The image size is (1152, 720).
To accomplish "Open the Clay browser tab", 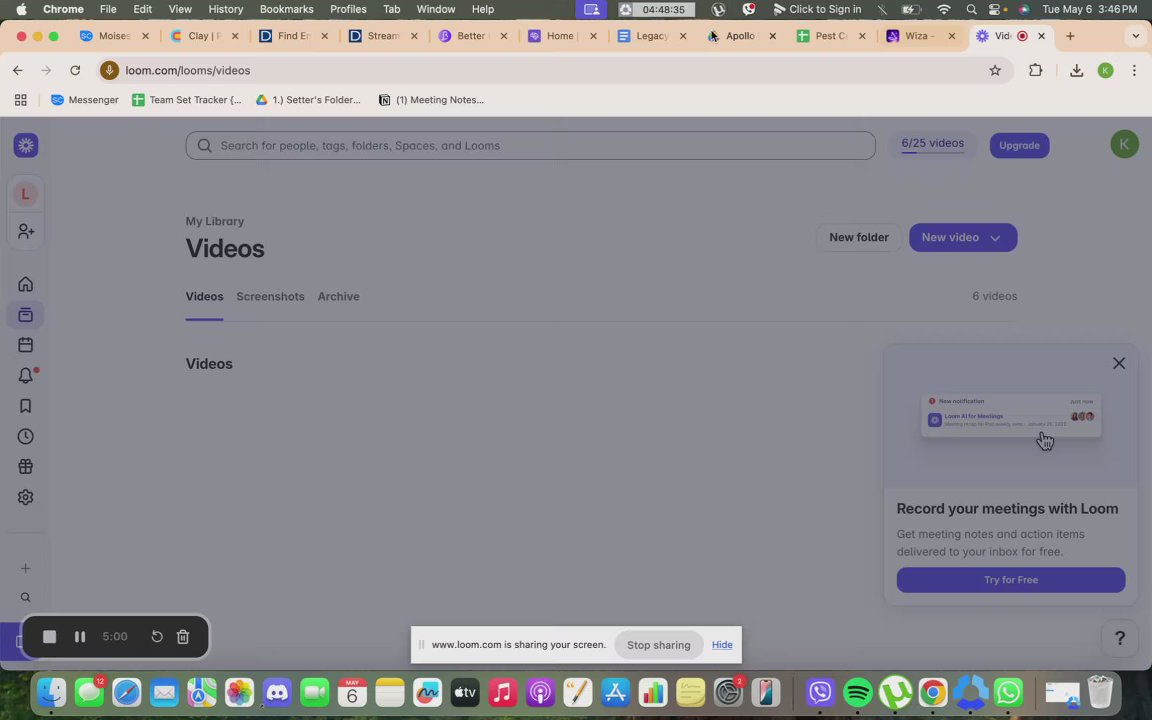I will [204, 36].
